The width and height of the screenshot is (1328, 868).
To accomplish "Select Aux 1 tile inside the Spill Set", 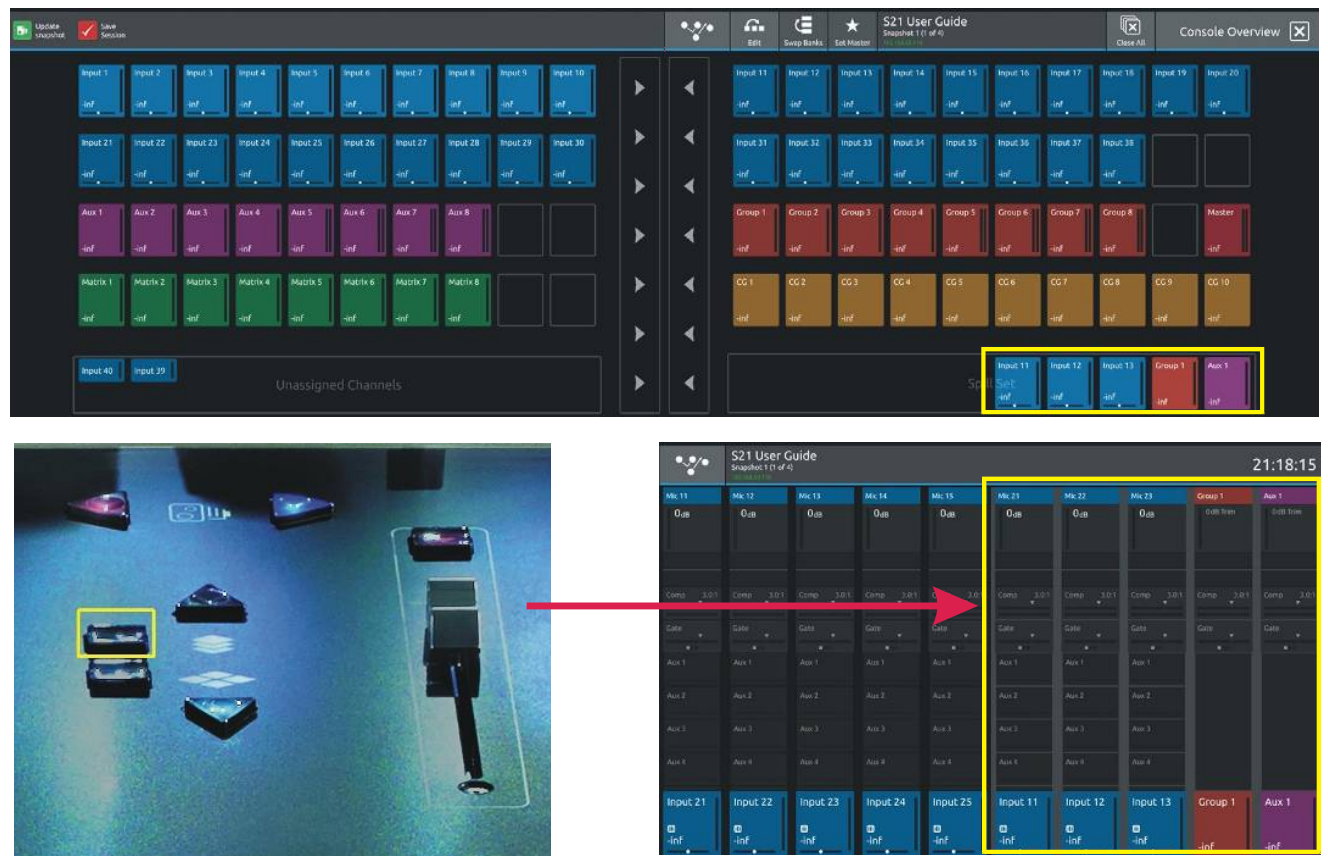I will [x=1227, y=383].
